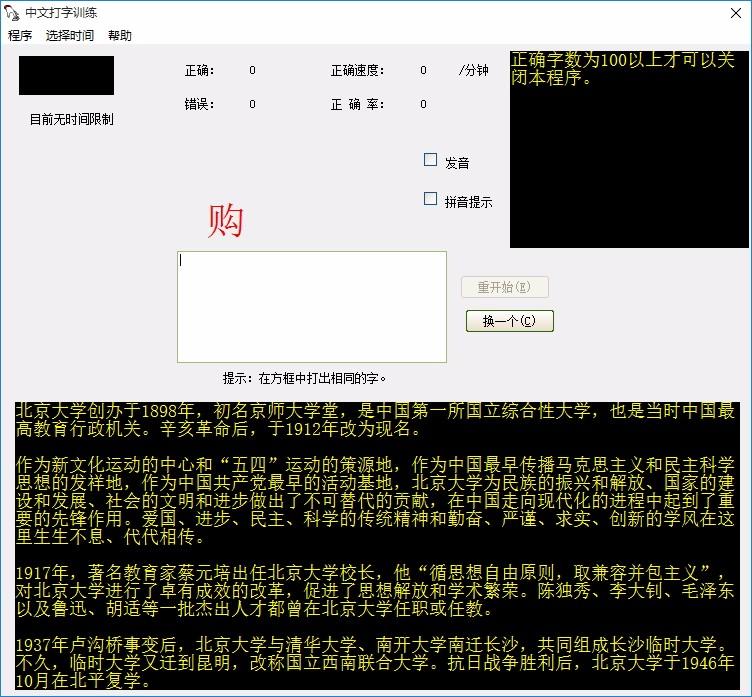This screenshot has width=752, height=697.
Task: Click the black timer display box
Action: click(x=66, y=76)
